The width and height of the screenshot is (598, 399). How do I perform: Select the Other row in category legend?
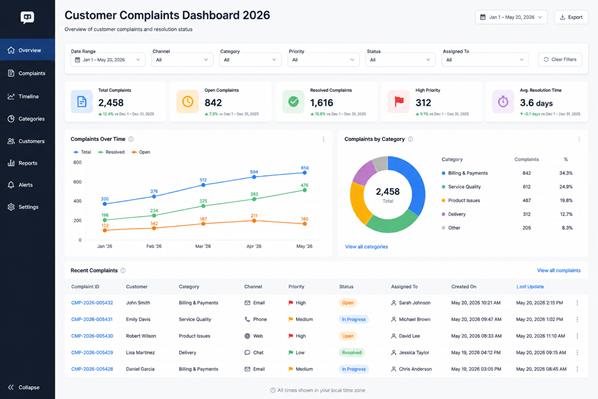point(507,228)
